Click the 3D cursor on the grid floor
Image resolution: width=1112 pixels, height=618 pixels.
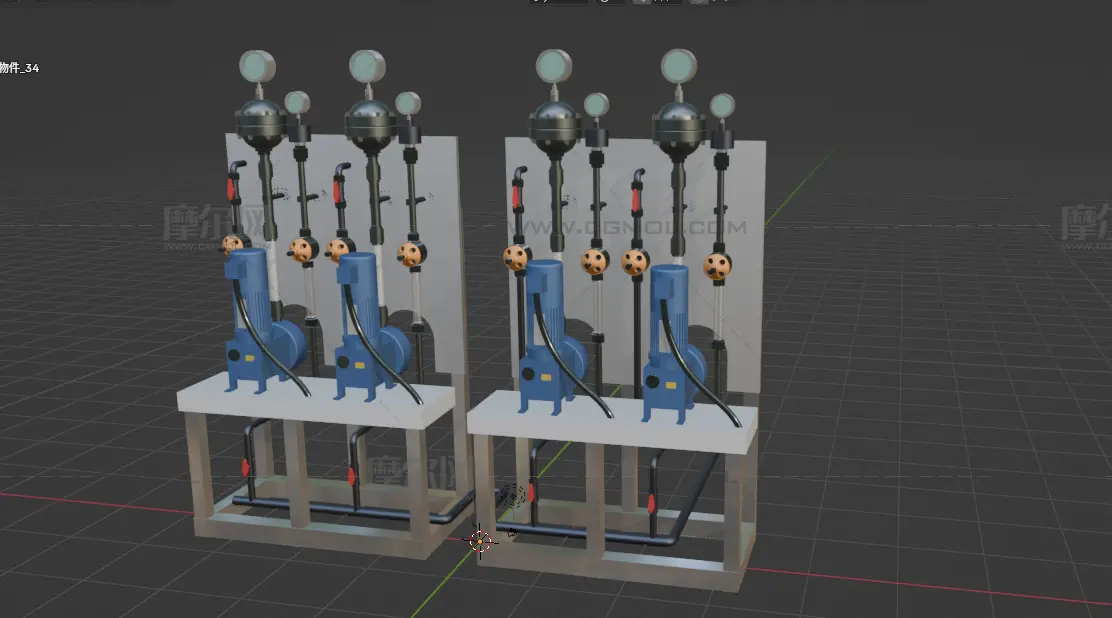click(x=481, y=541)
